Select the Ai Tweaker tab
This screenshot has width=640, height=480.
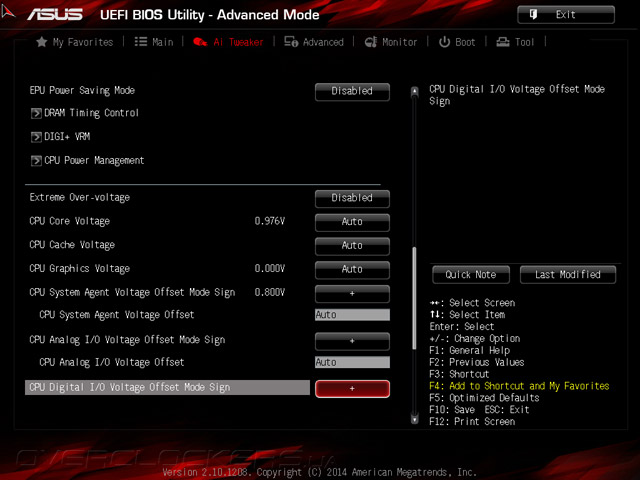(228, 42)
